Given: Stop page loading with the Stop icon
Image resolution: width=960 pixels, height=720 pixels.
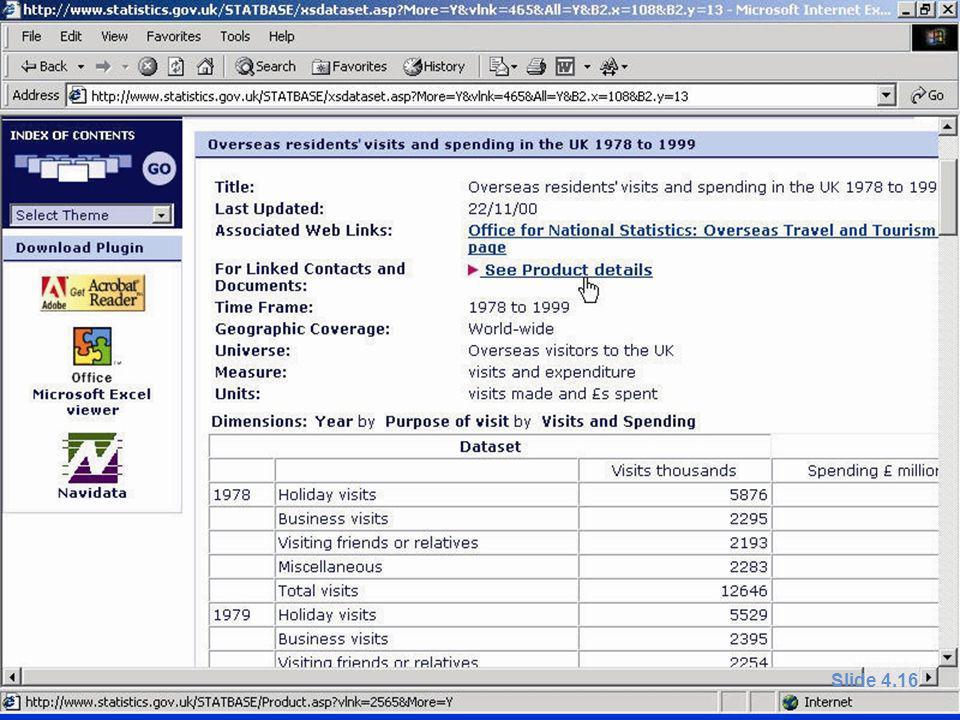Looking at the screenshot, I should 147,66.
